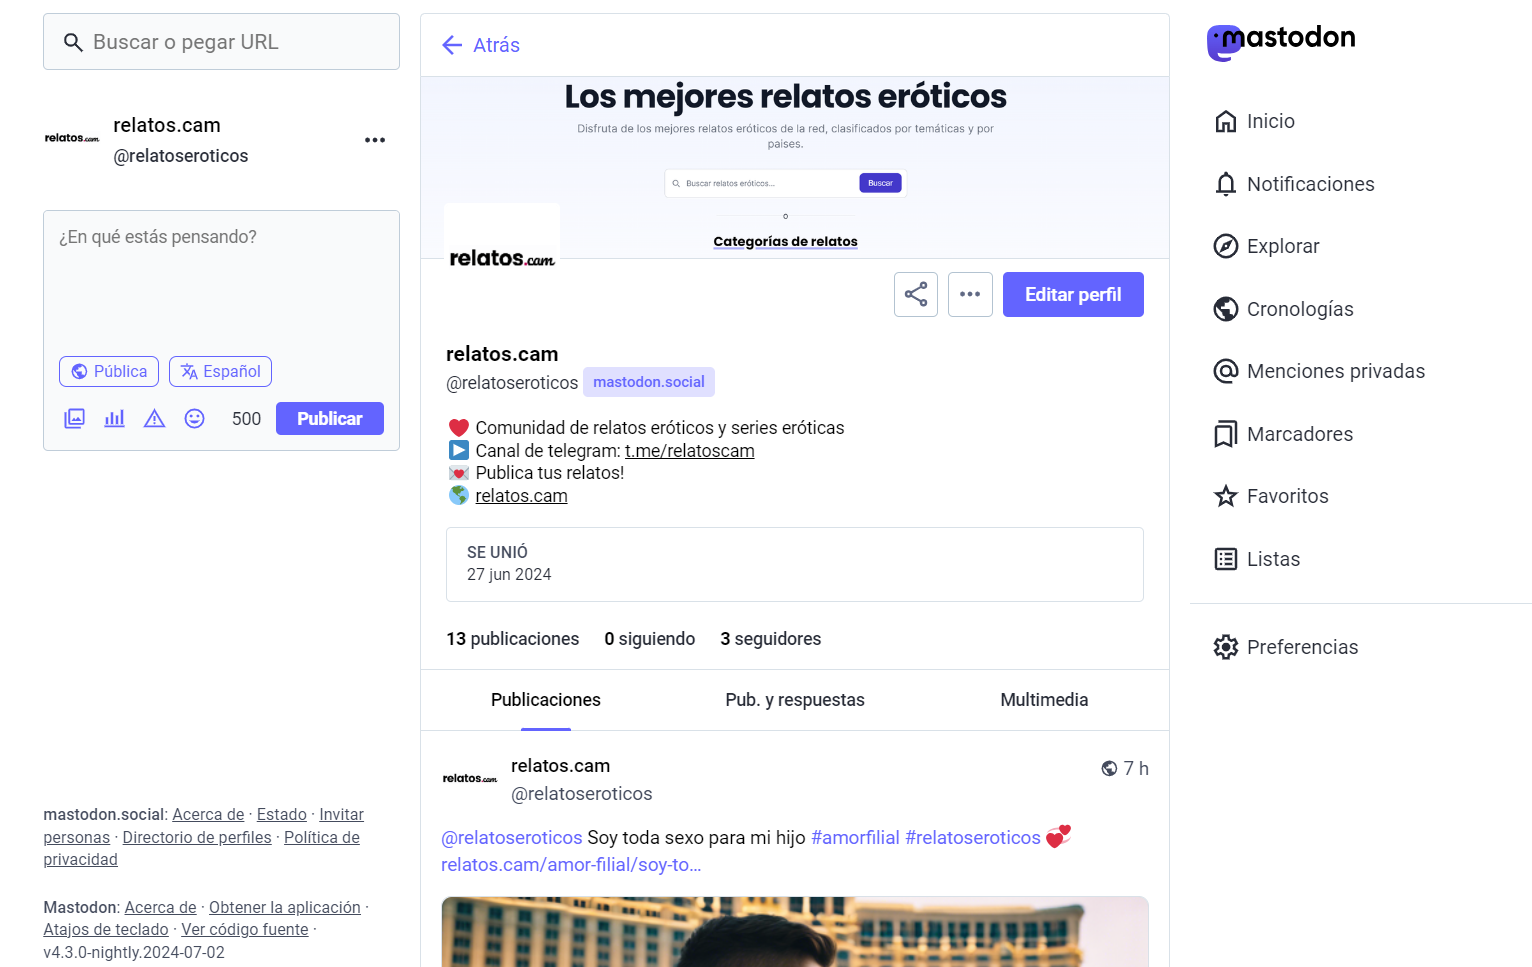The image size is (1532, 967).
Task: Open Cronologías globe icon
Action: click(1226, 309)
